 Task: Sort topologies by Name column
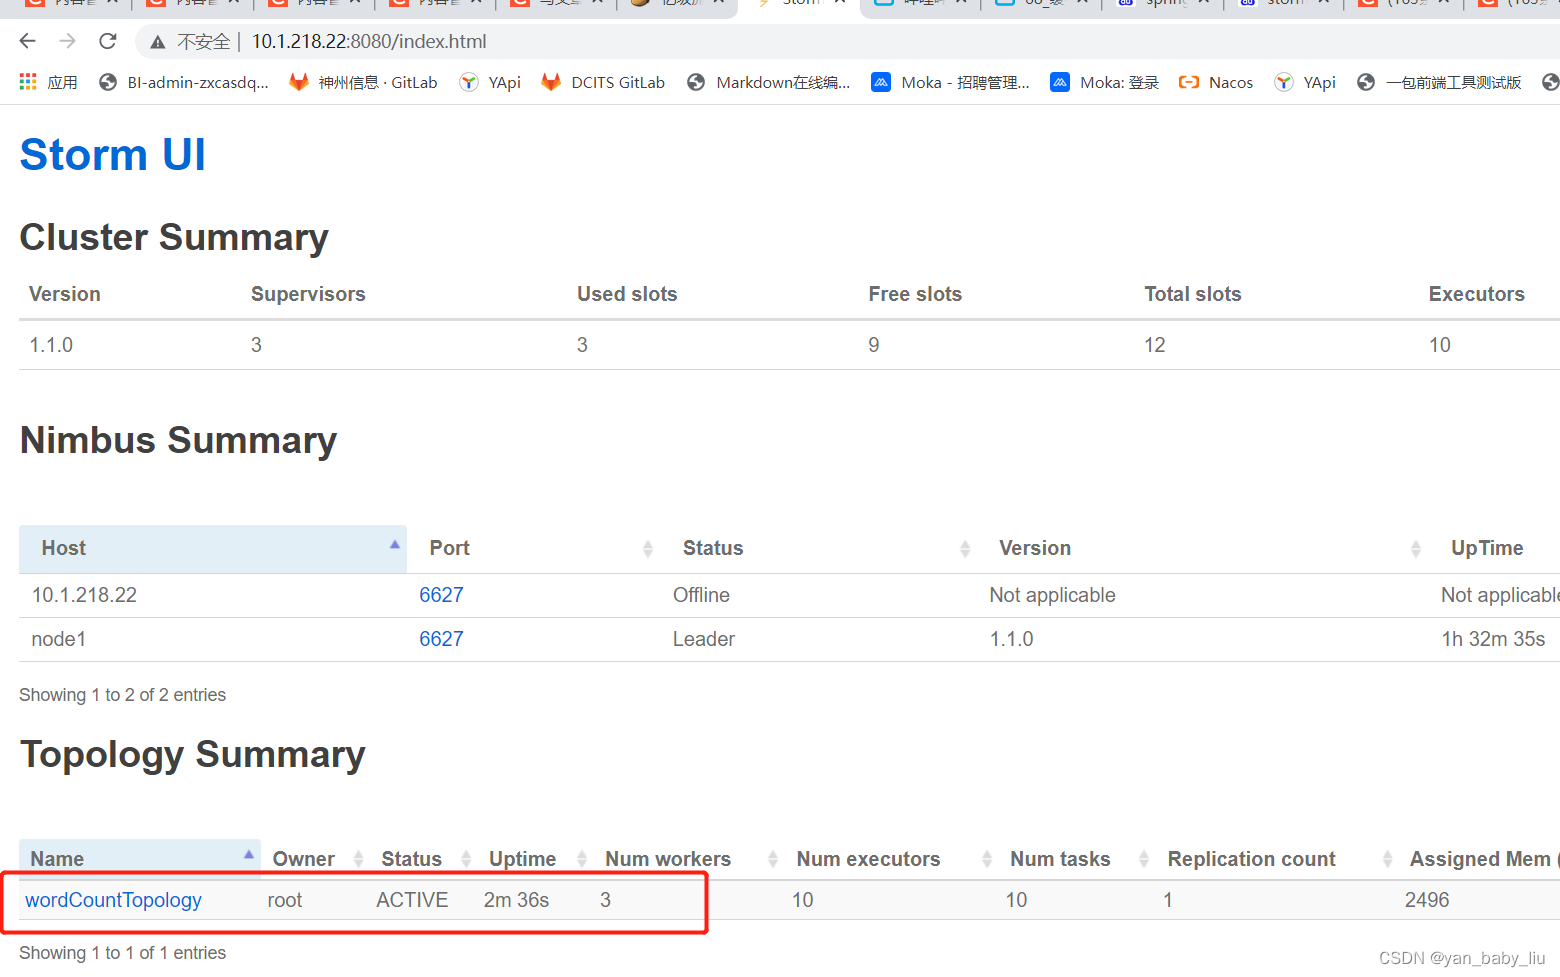click(x=140, y=859)
